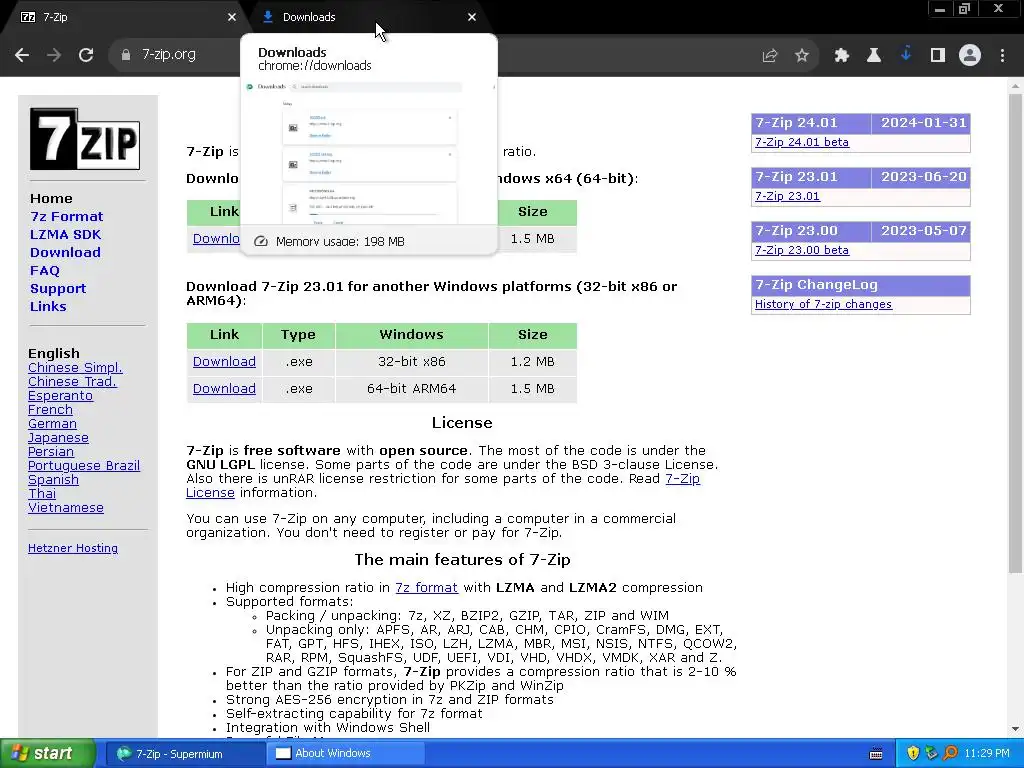The width and height of the screenshot is (1024, 768).
Task: Toggle the side panel icon
Action: (938, 56)
